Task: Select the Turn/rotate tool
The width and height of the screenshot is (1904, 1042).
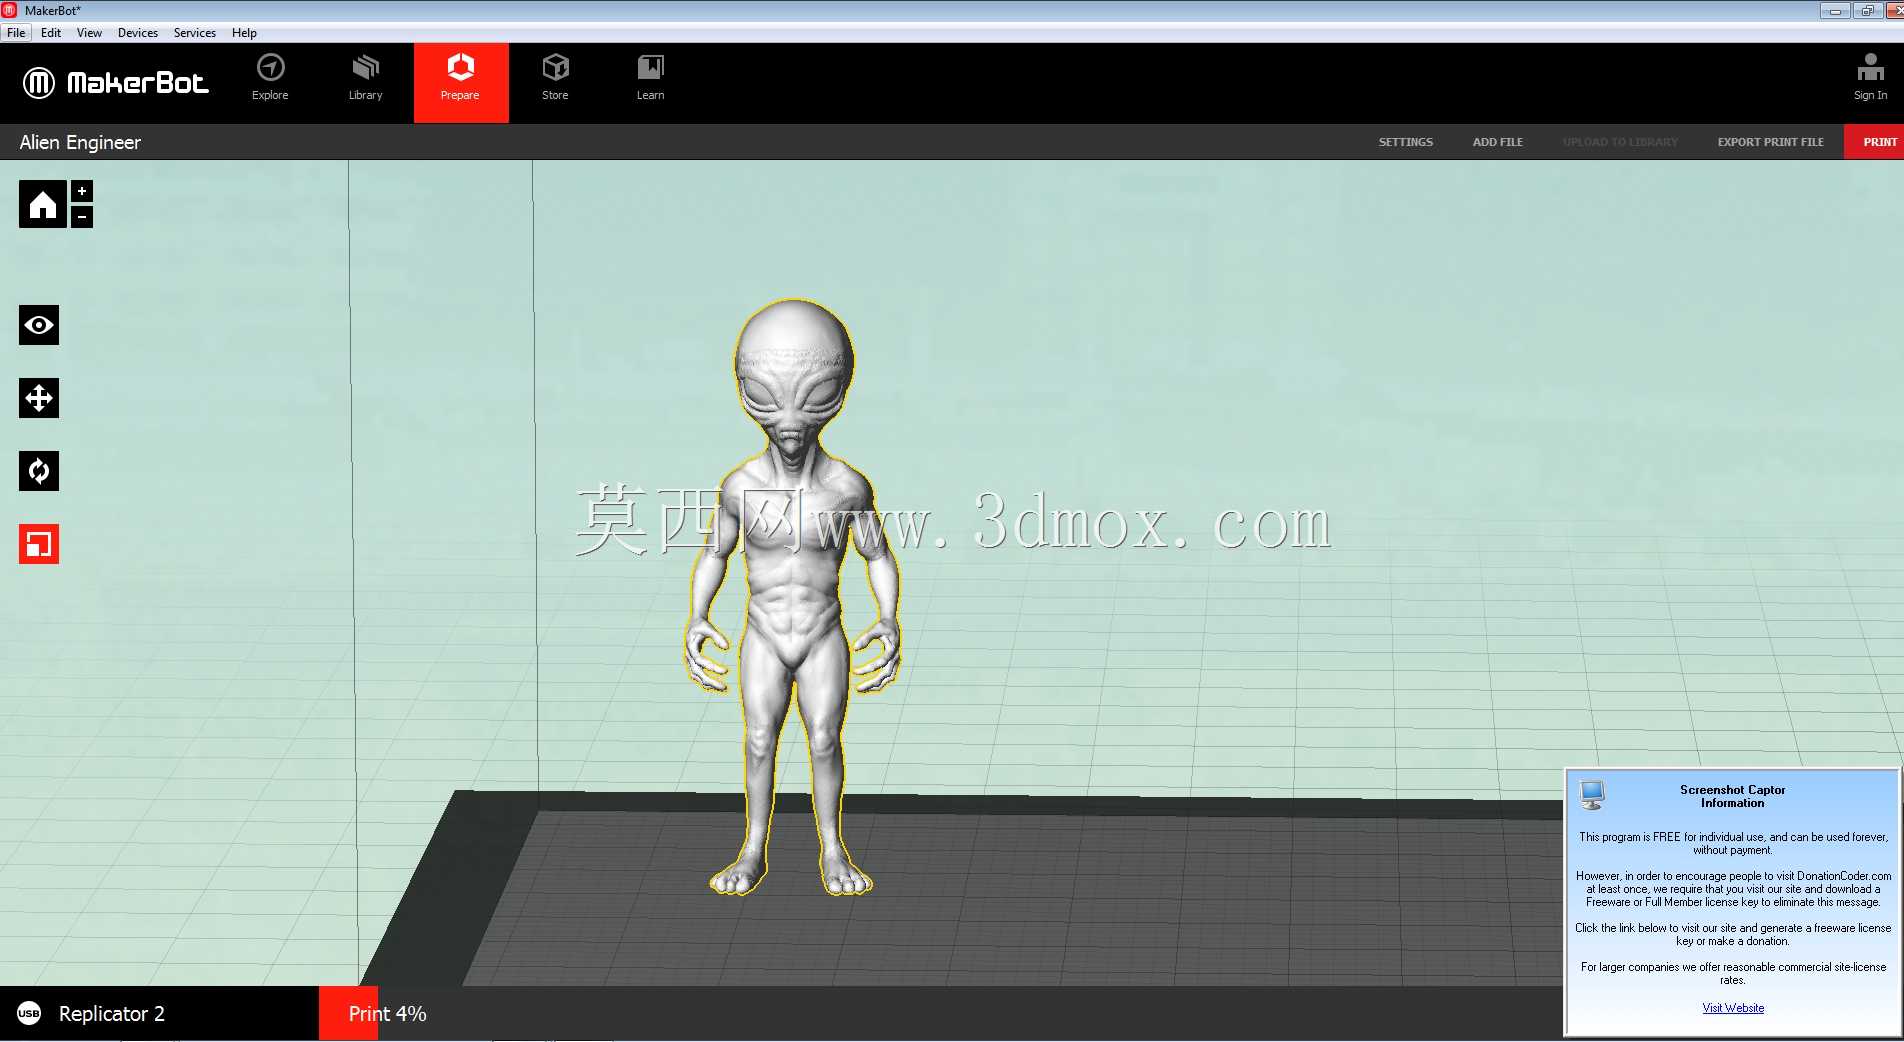Action: coord(39,471)
